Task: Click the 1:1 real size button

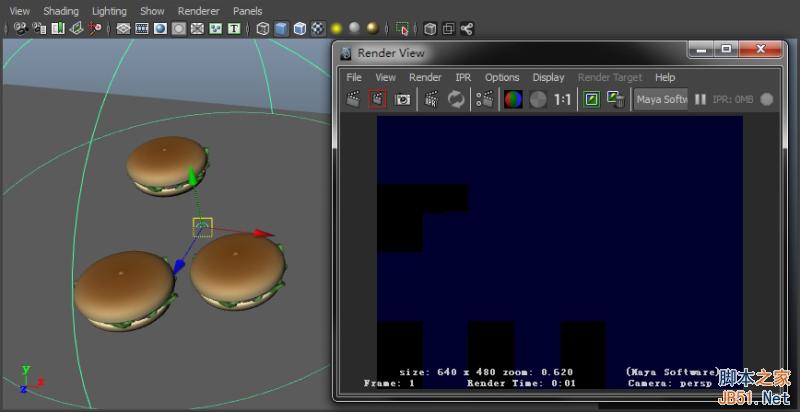Action: click(562, 99)
